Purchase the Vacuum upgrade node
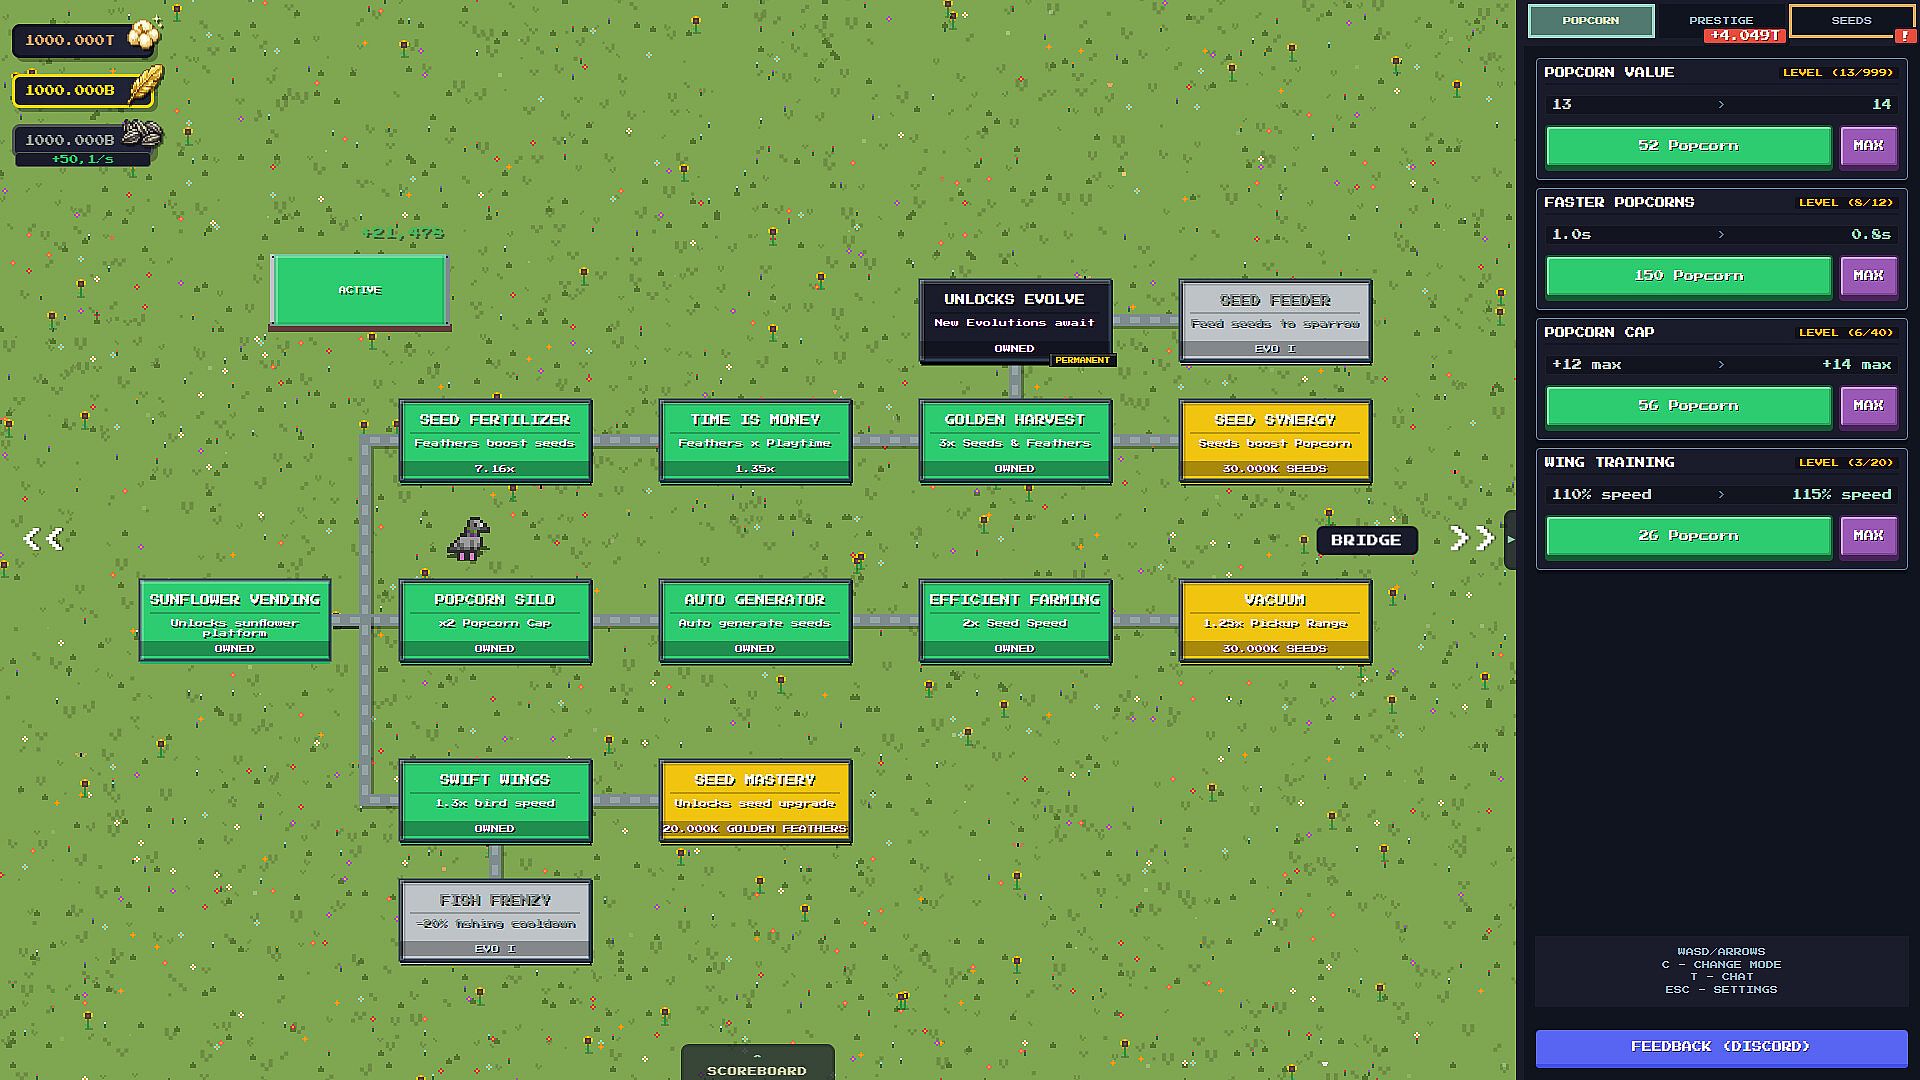 [x=1275, y=621]
